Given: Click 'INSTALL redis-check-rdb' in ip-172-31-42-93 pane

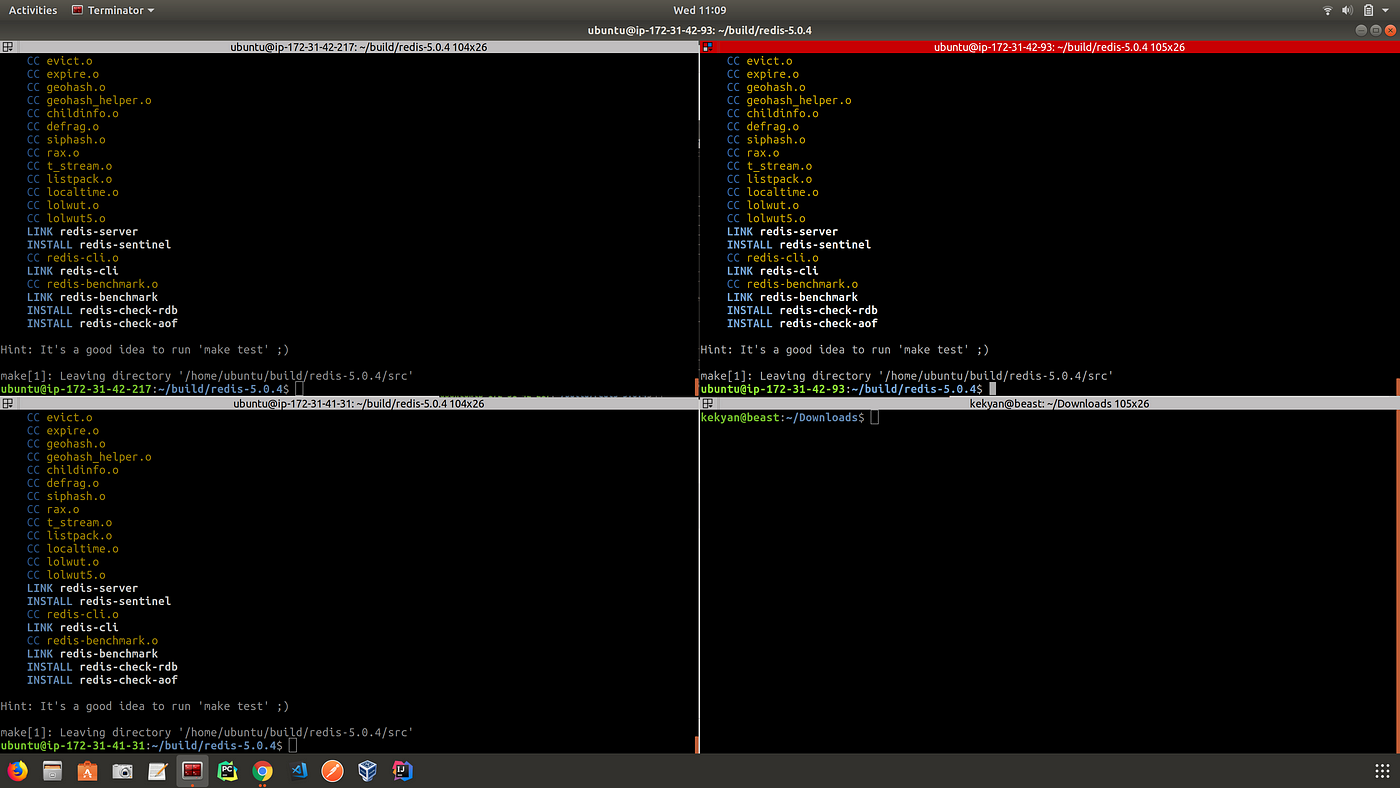Looking at the screenshot, I should click(x=802, y=310).
